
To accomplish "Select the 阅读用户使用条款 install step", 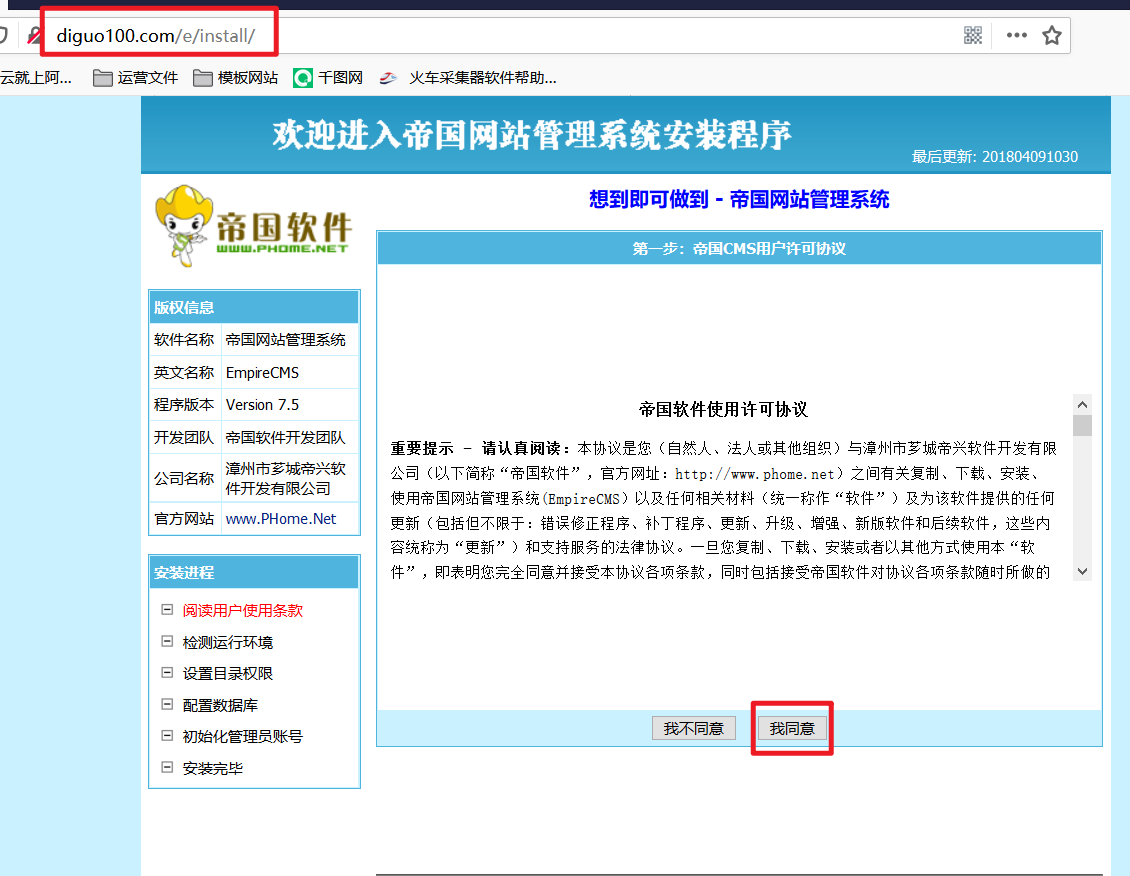I will coord(243,610).
